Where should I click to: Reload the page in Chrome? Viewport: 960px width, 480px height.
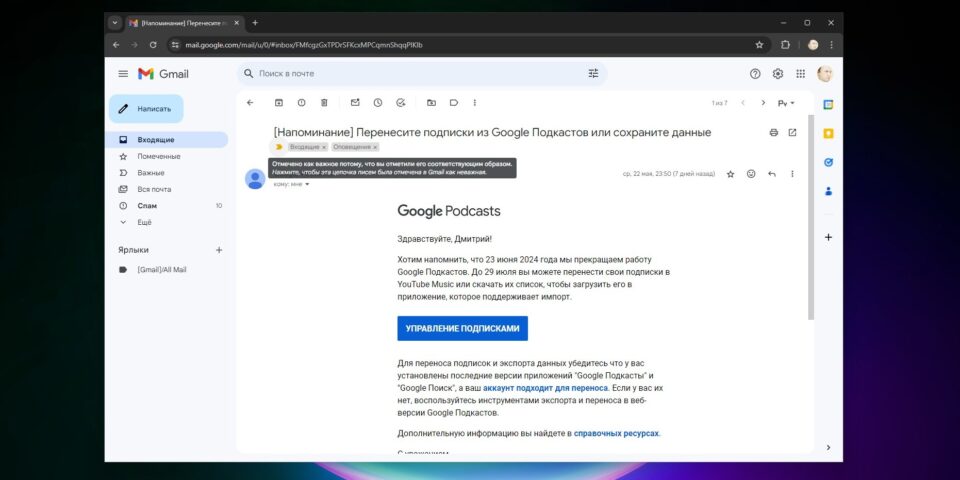click(152, 45)
